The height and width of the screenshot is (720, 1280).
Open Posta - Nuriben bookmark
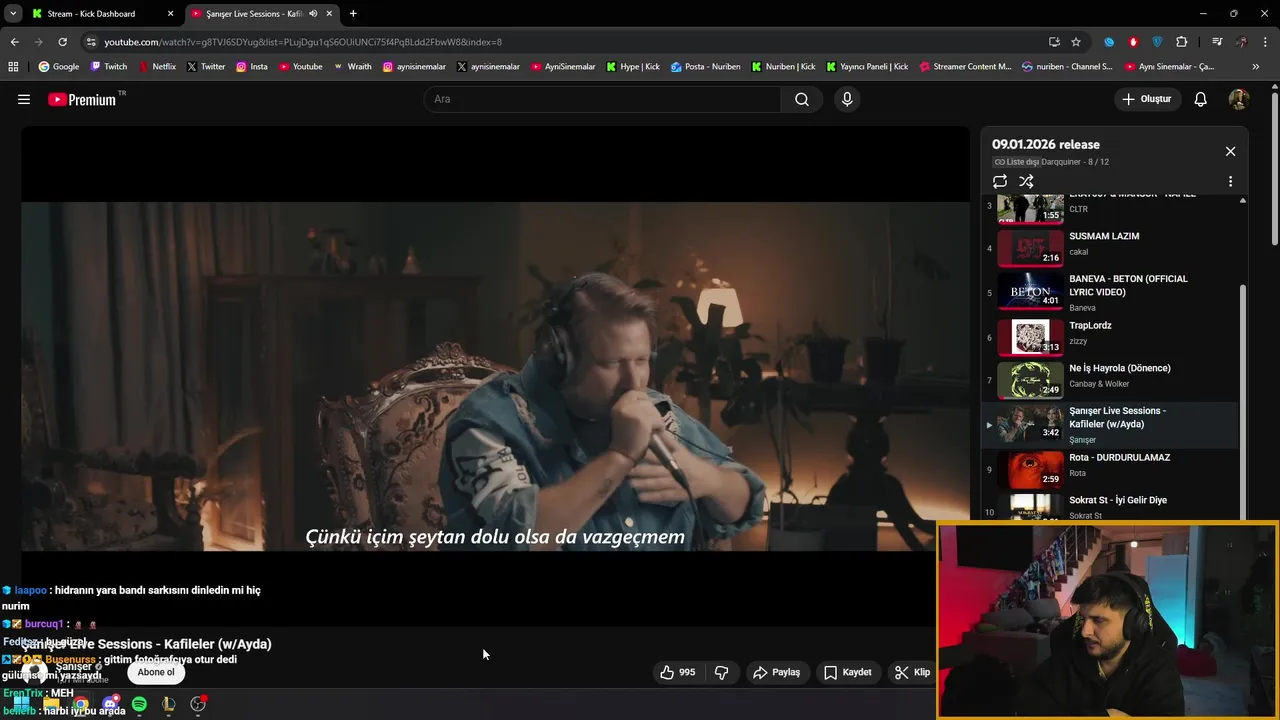[705, 67]
